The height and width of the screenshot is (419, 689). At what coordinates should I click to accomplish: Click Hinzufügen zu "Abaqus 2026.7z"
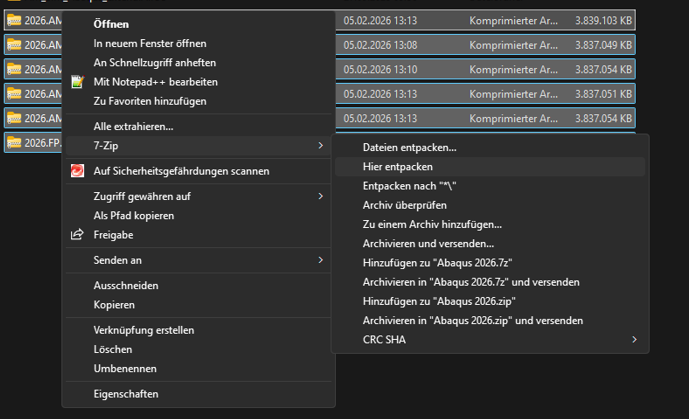coord(431,263)
